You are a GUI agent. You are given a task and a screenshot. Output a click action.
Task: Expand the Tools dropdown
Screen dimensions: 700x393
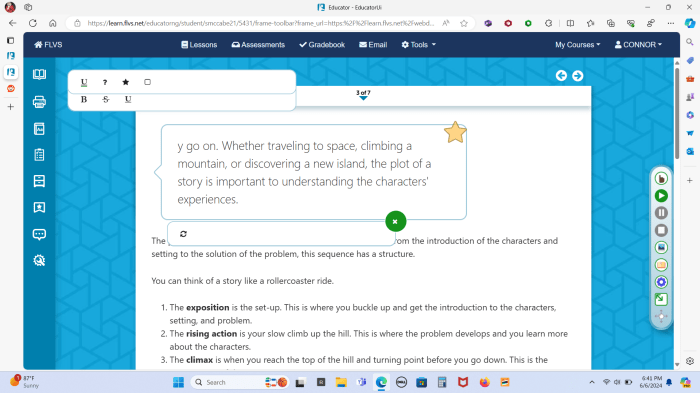pyautogui.click(x=418, y=45)
